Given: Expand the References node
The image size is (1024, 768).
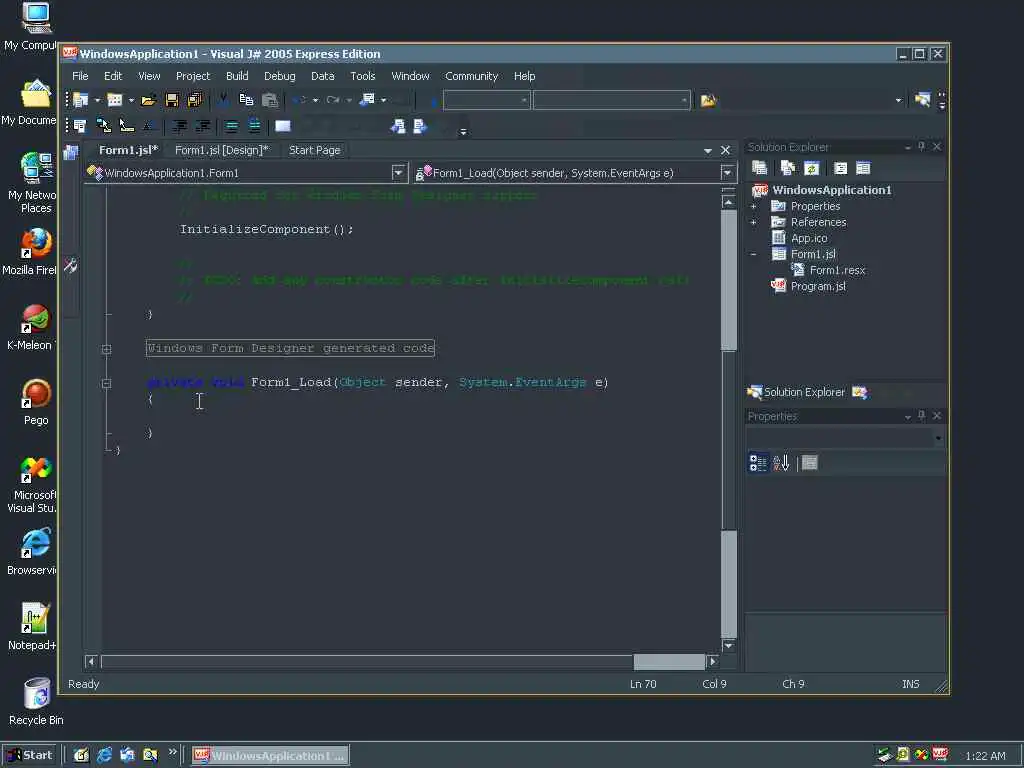Looking at the screenshot, I should click(x=754, y=223).
